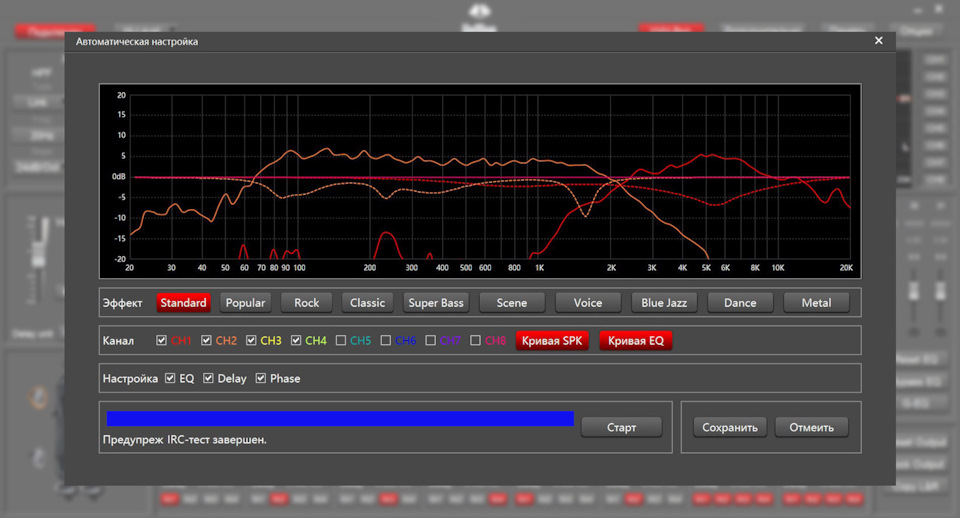Click the frequency response graph area
The image size is (960, 518).
[480, 181]
